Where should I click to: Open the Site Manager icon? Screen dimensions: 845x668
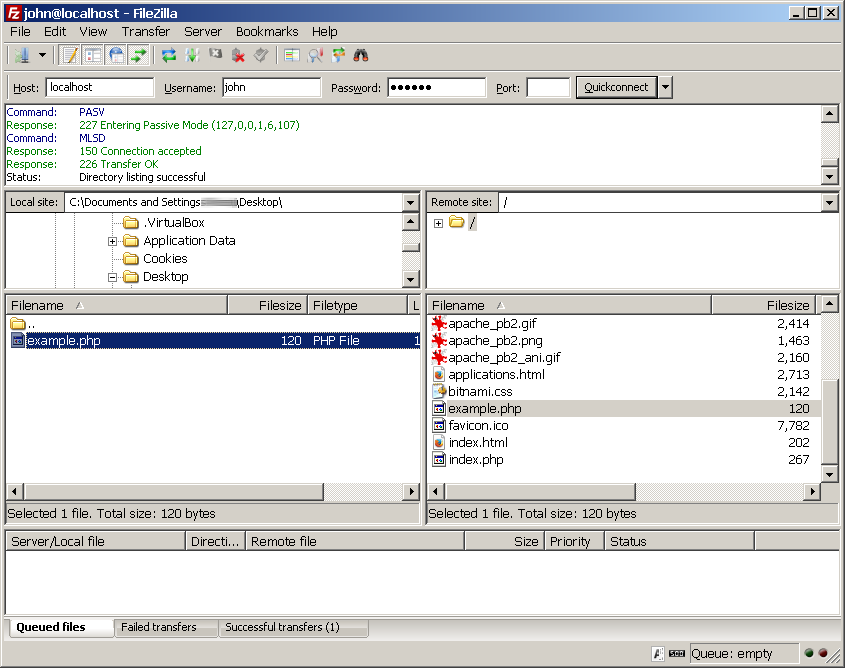point(22,55)
